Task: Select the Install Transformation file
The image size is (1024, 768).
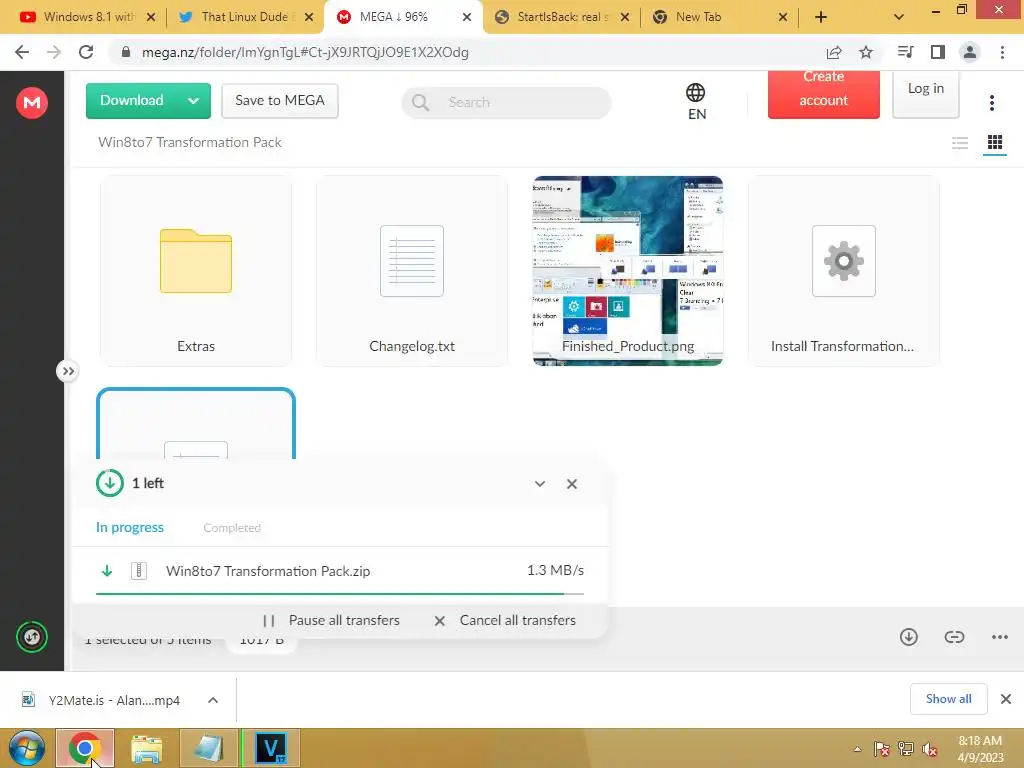Action: pos(844,270)
